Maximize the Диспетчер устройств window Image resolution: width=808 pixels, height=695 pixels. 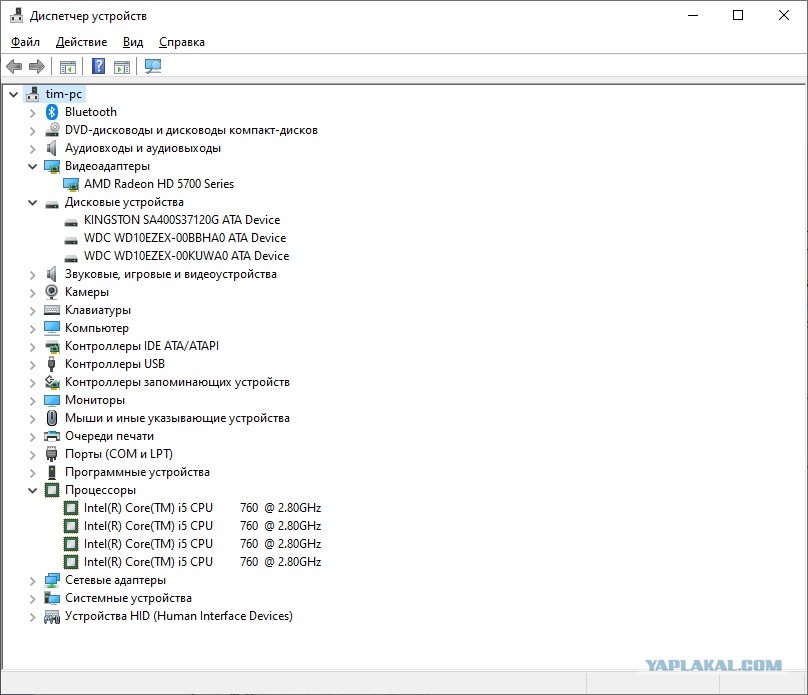738,15
